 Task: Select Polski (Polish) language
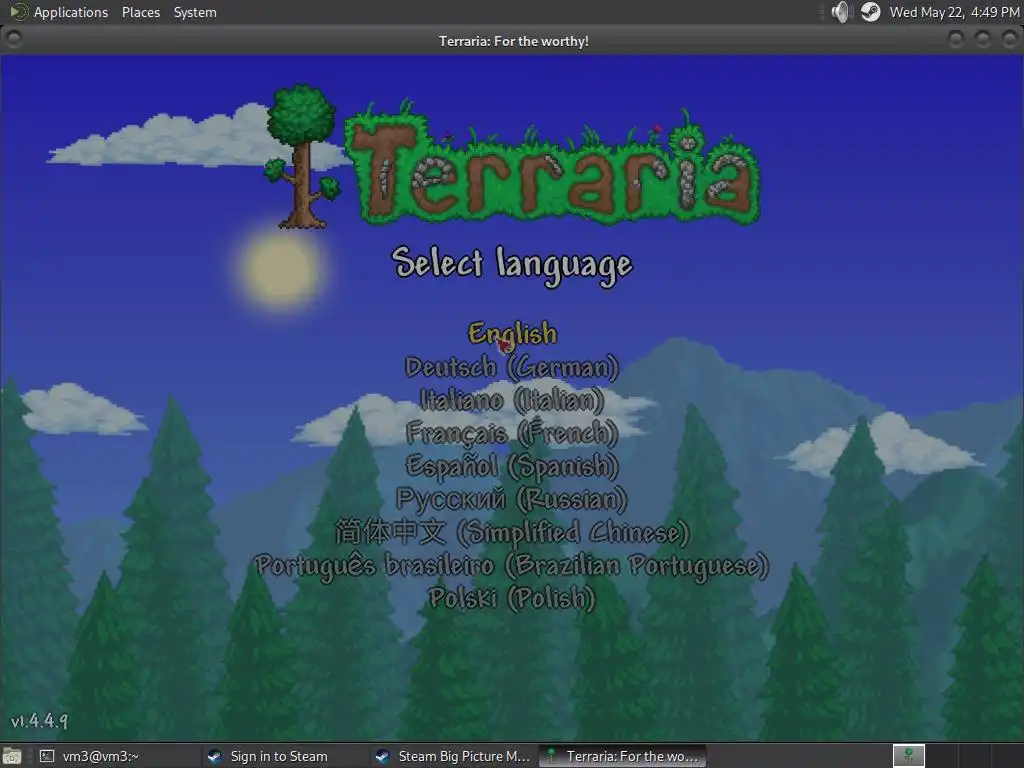click(x=512, y=598)
